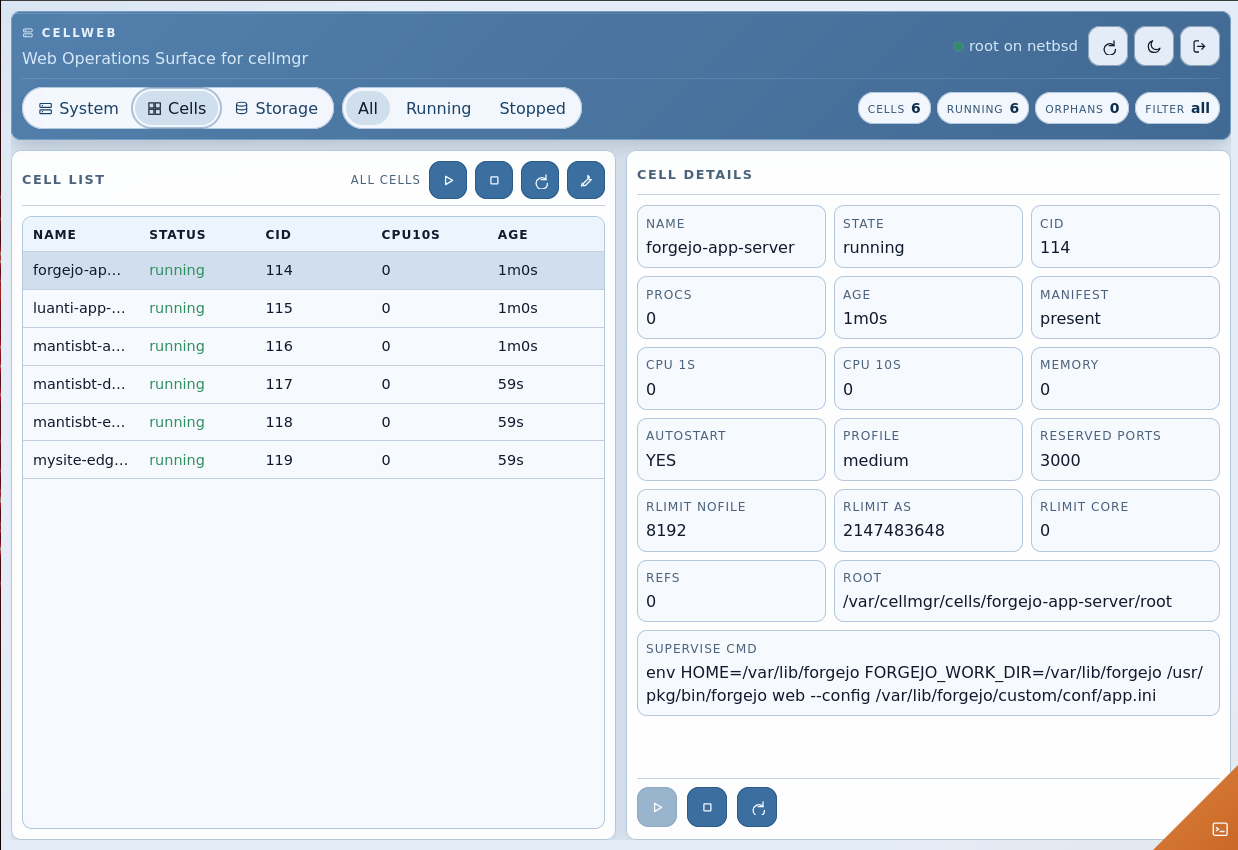The height and width of the screenshot is (850, 1238).
Task: Stop all cells with the square icon
Action: 494,180
